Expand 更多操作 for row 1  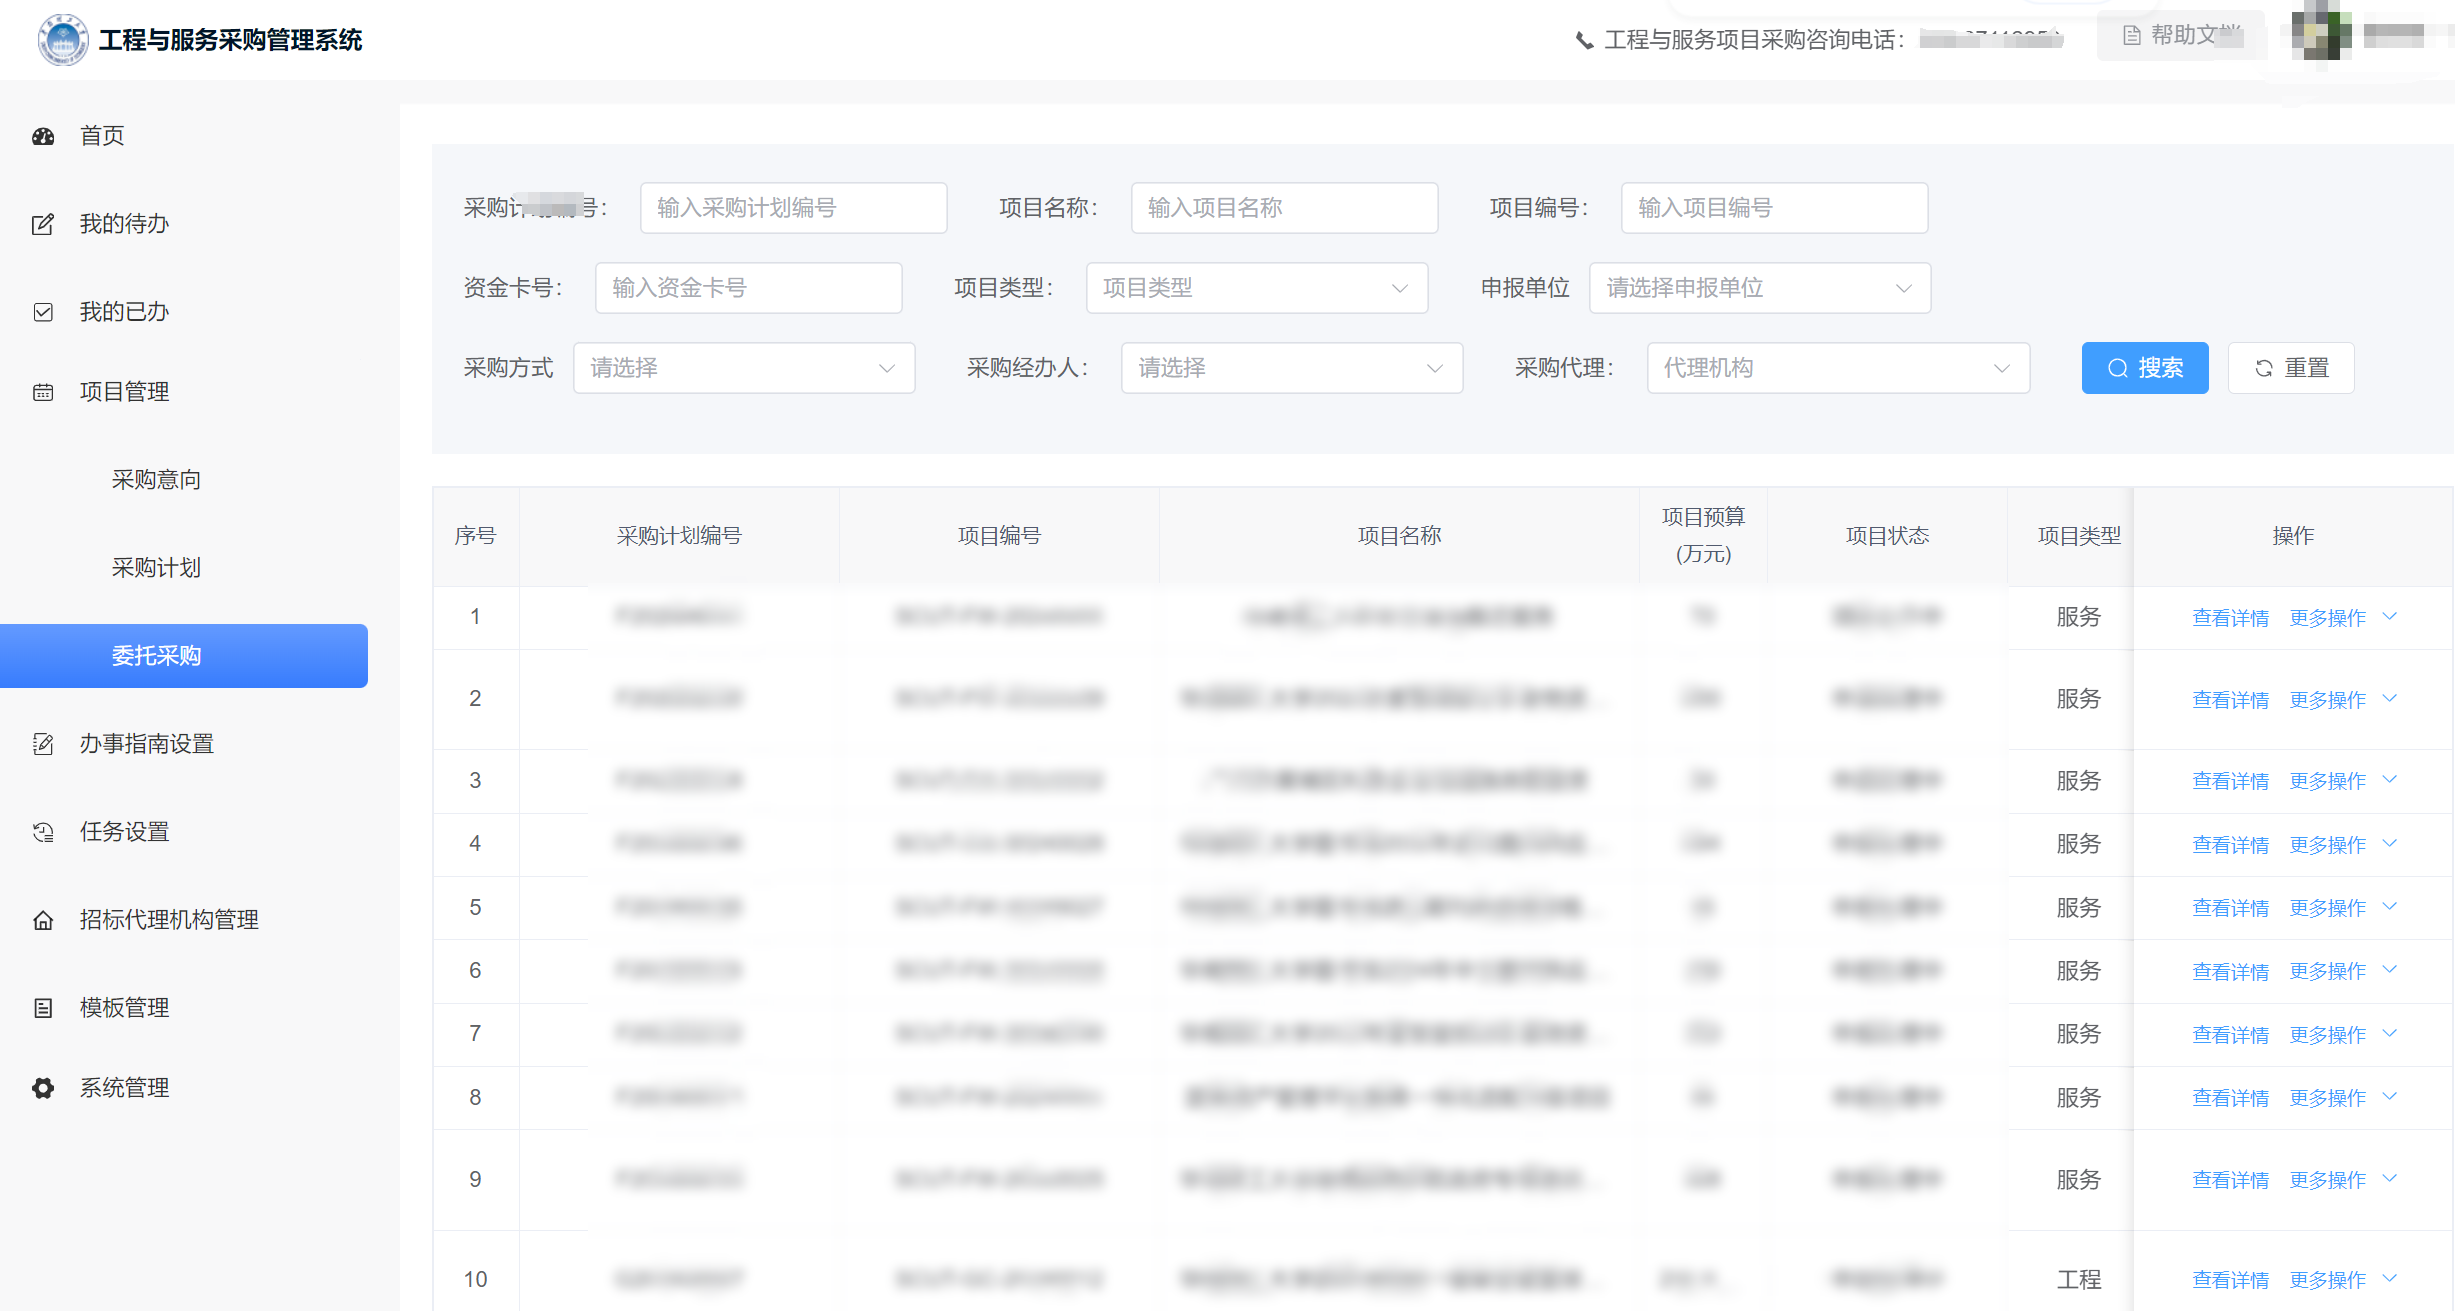(x=2328, y=617)
